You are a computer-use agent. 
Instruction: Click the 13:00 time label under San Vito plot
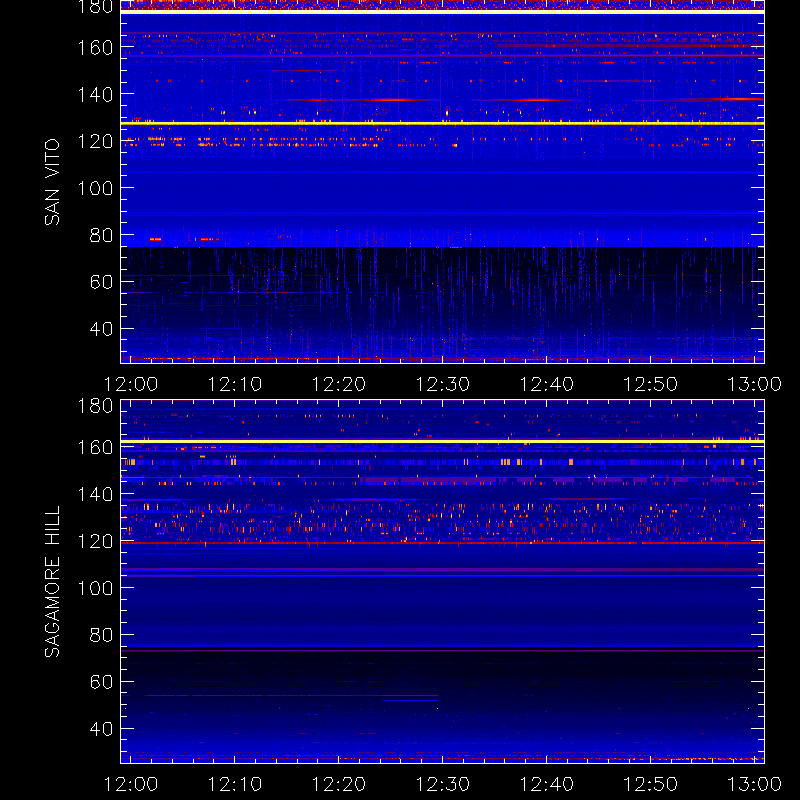755,384
